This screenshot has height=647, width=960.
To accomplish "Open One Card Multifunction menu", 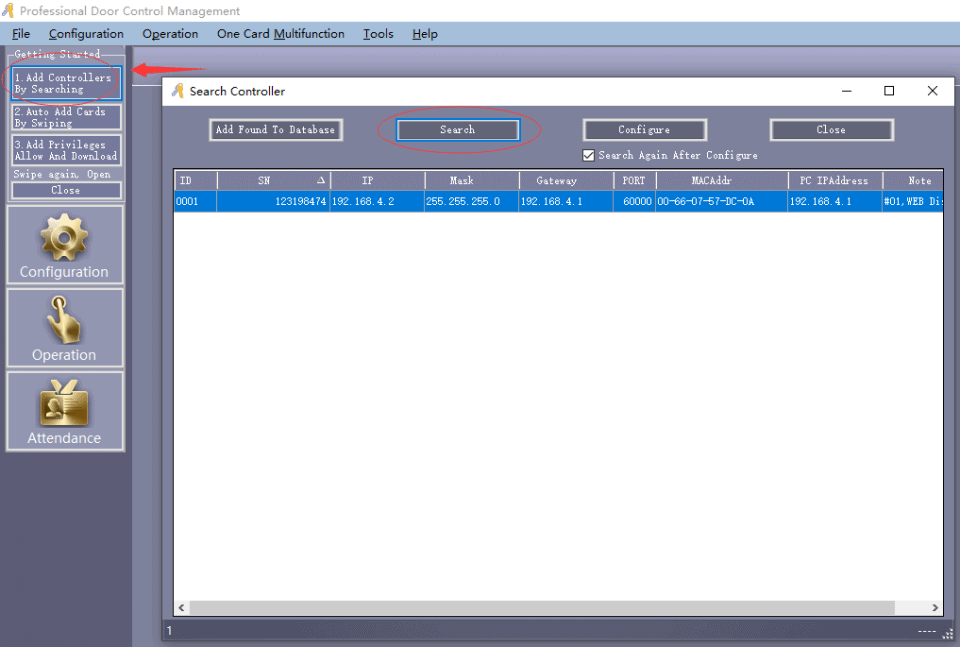I will (x=280, y=34).
